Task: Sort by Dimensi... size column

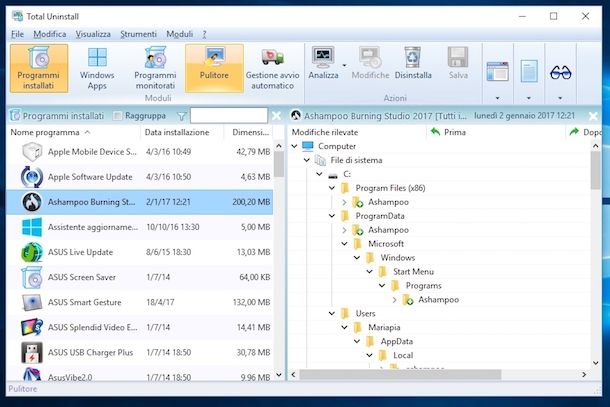Action: coord(249,133)
